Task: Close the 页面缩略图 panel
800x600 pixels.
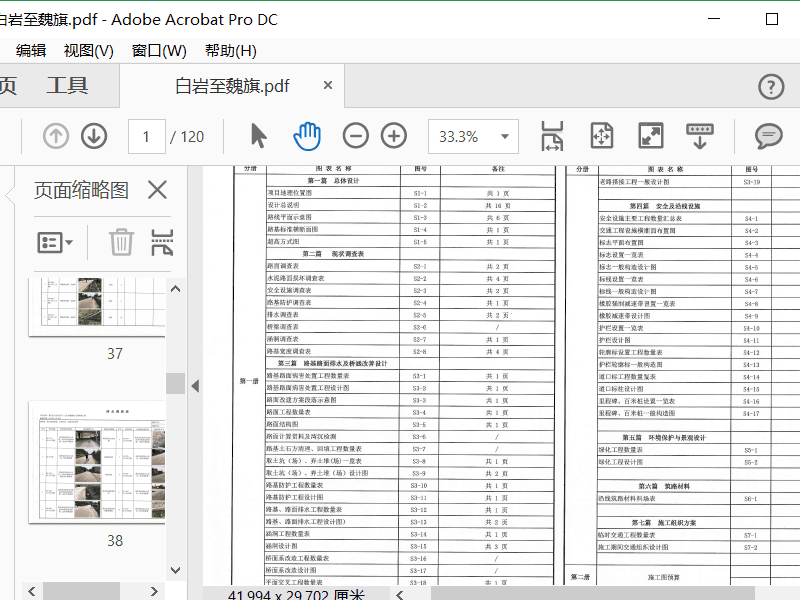Action: [157, 190]
